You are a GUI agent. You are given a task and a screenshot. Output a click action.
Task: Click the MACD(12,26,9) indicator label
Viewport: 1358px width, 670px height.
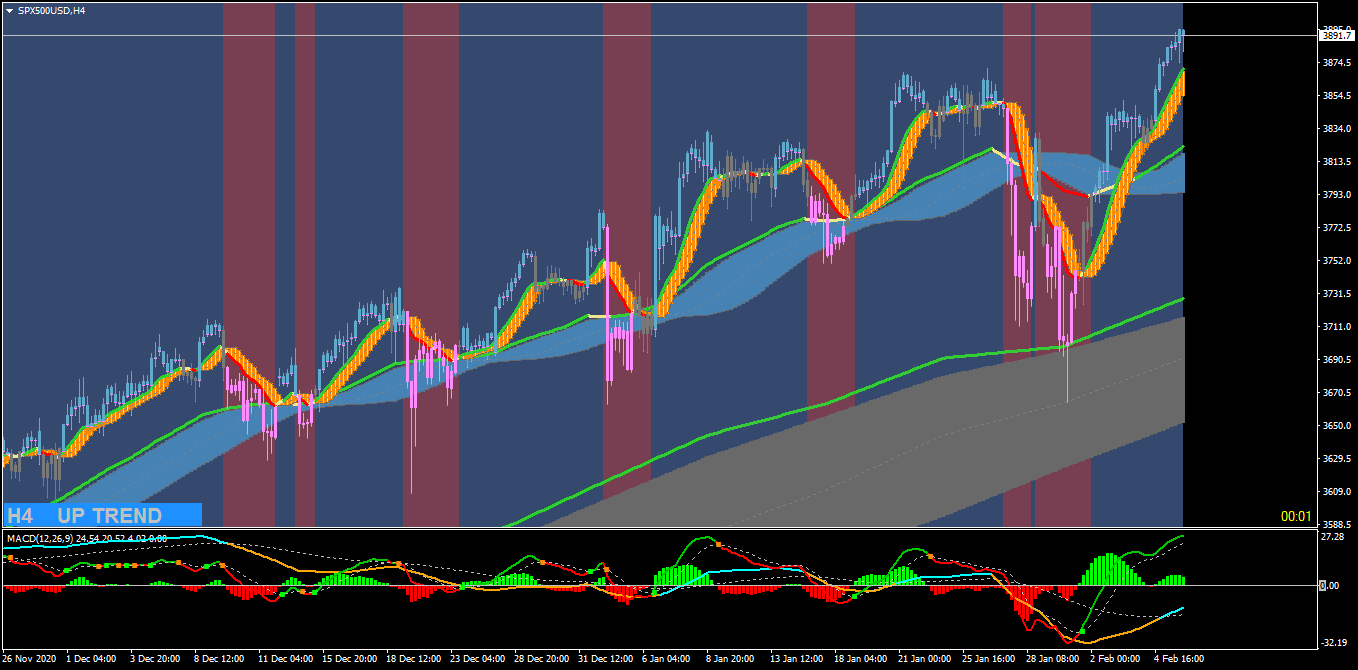point(87,539)
